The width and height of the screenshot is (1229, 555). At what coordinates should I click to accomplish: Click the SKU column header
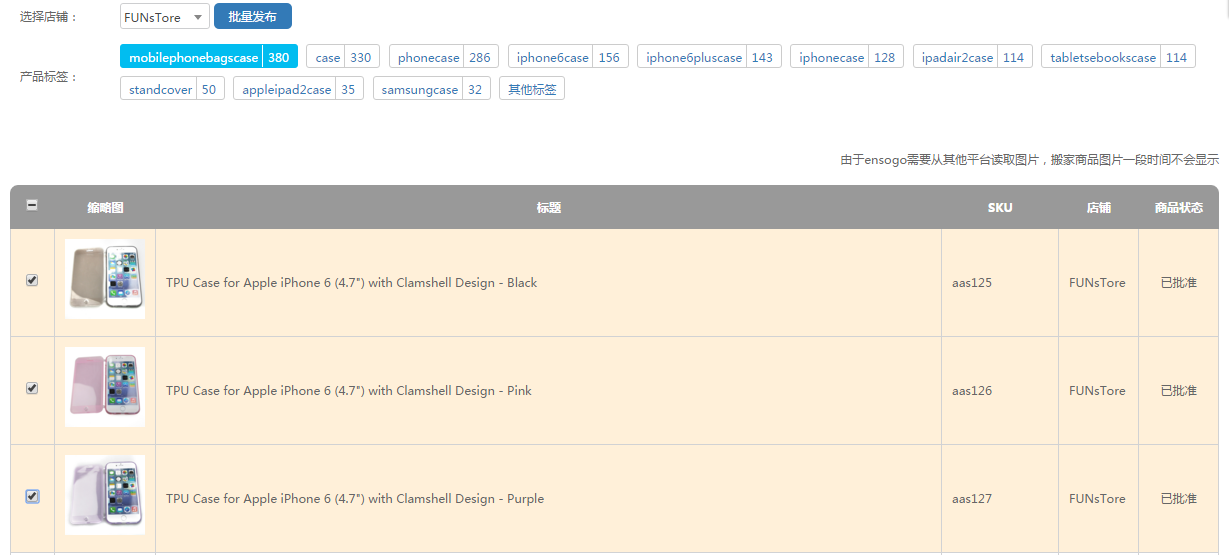click(x=999, y=208)
